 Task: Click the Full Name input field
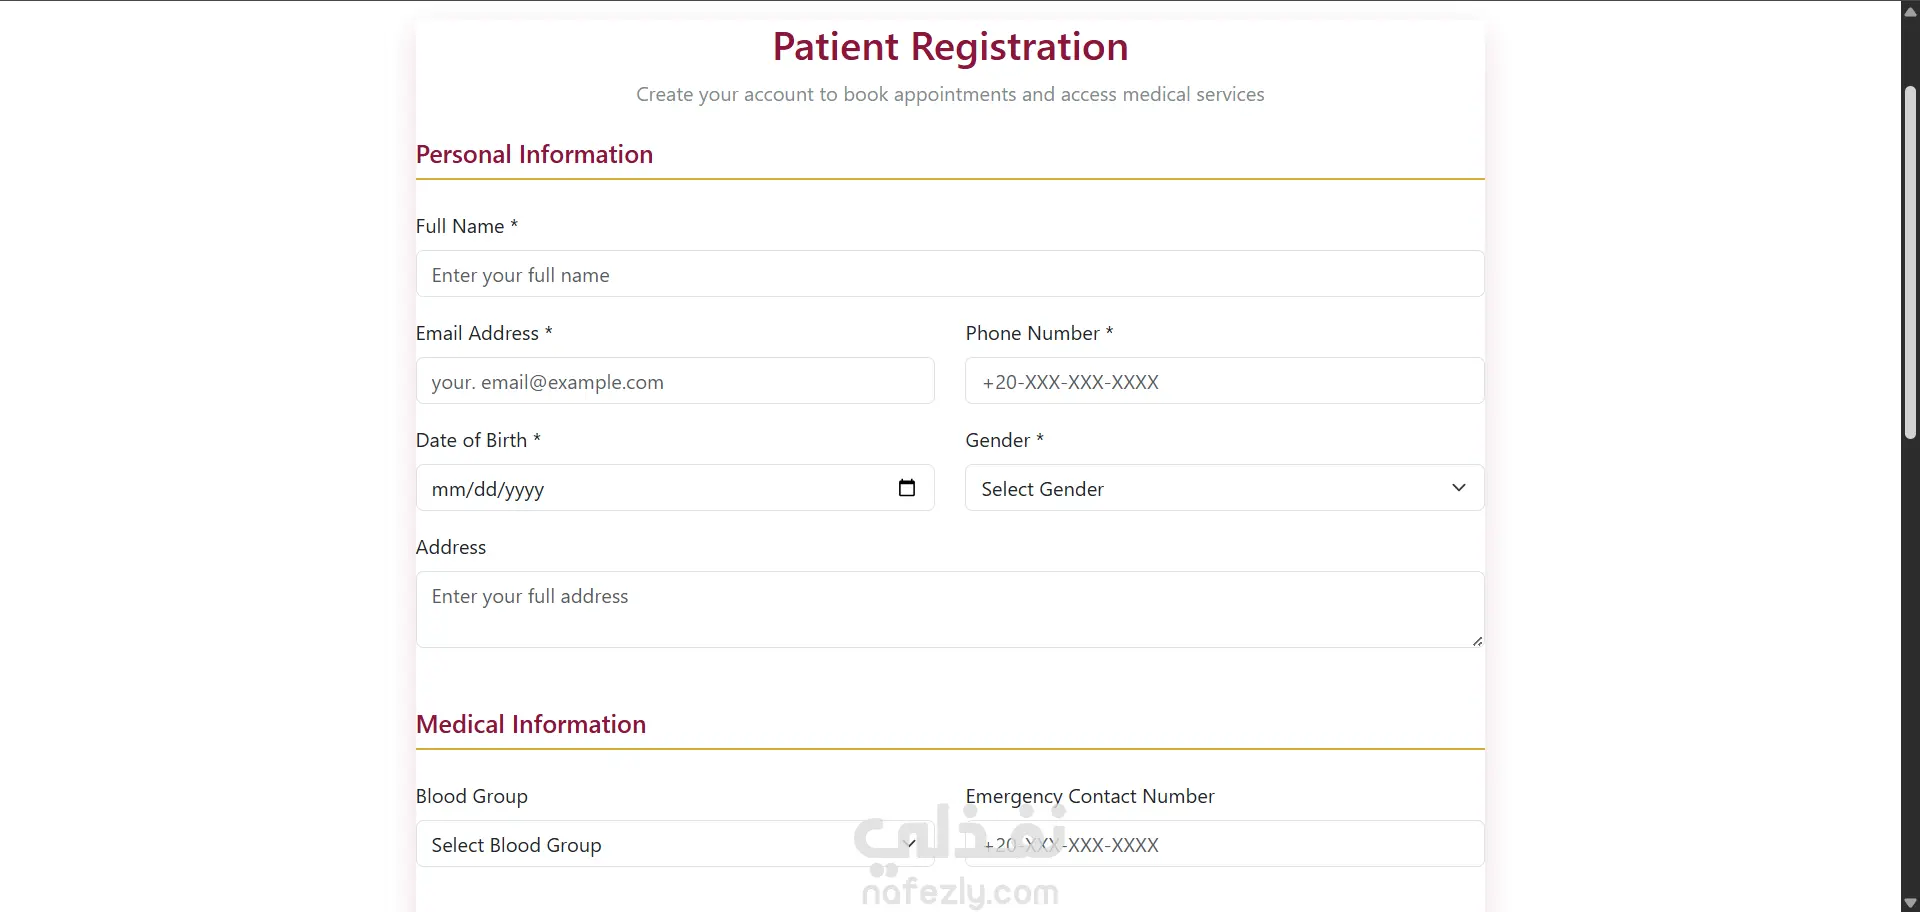pyautogui.click(x=950, y=274)
